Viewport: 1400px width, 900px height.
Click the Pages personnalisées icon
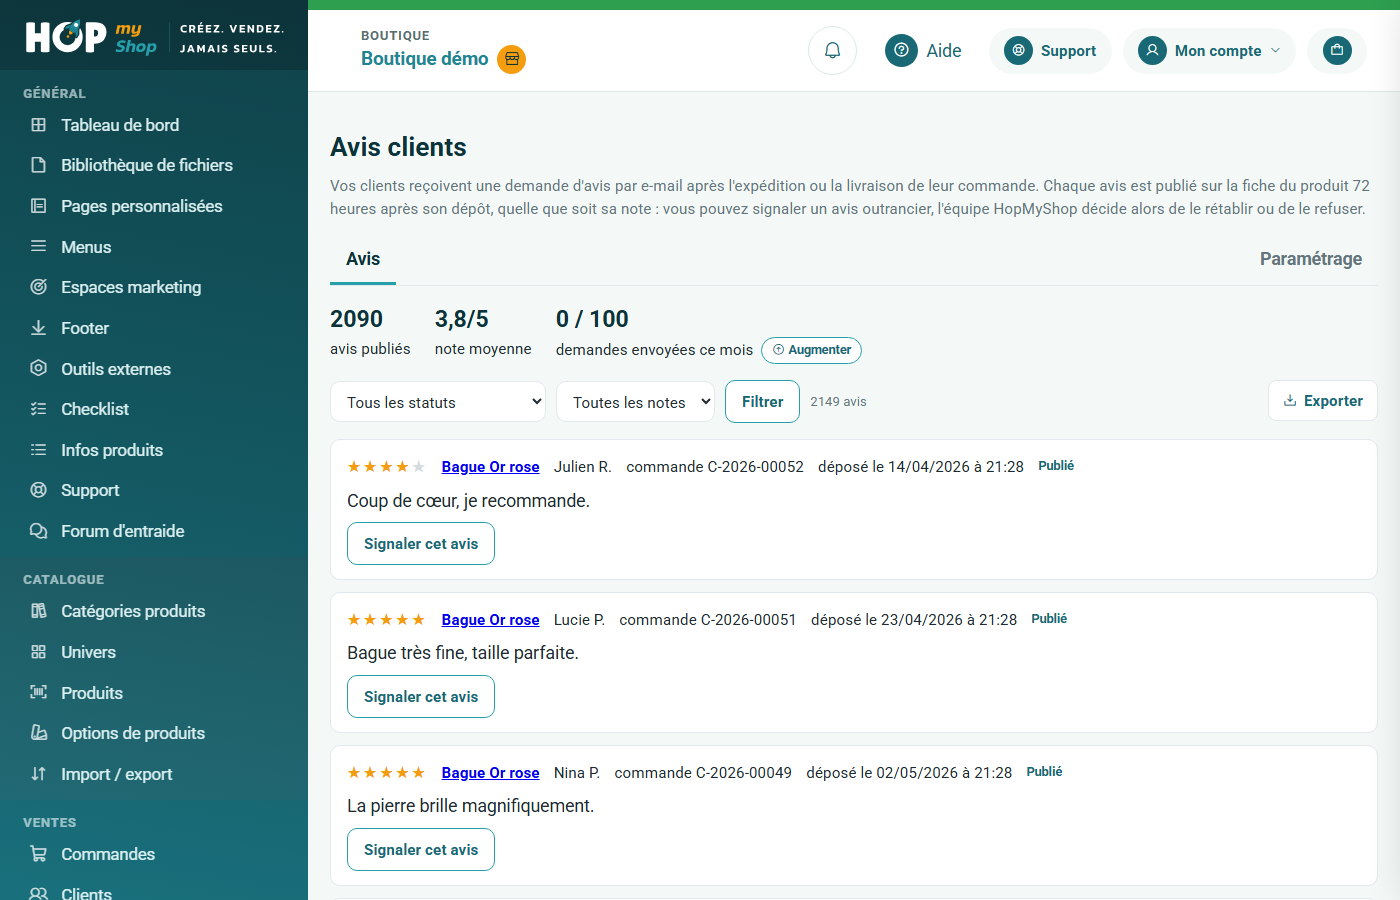tap(38, 206)
